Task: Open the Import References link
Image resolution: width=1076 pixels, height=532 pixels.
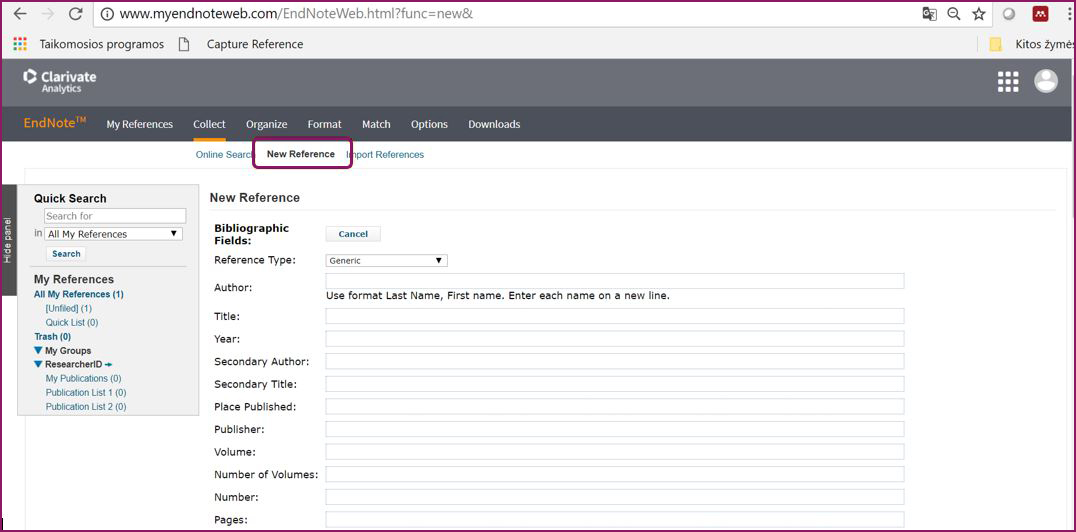Action: 387,155
